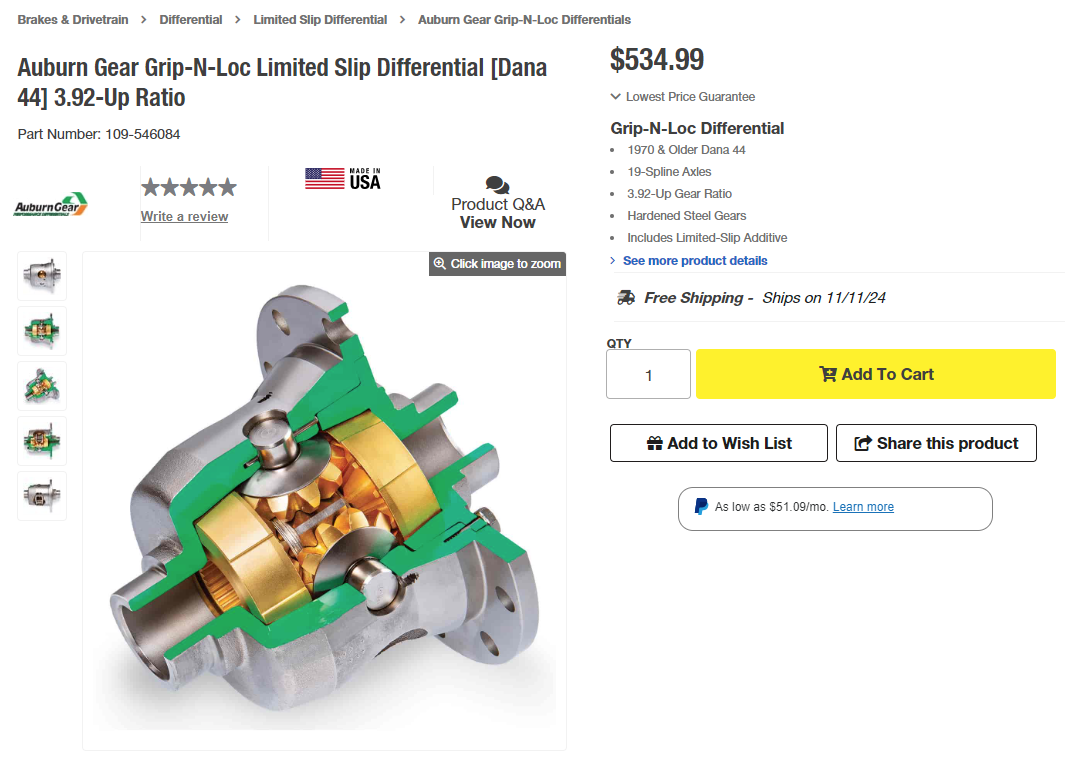1076x760 pixels.
Task: Click the Add to Cart shopping cart icon
Action: (x=828, y=373)
